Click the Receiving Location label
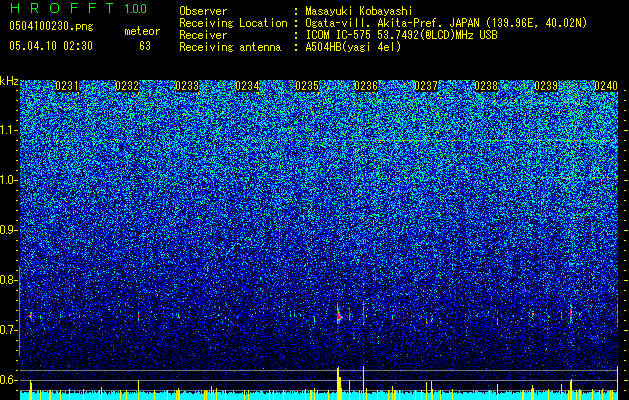 (233, 23)
